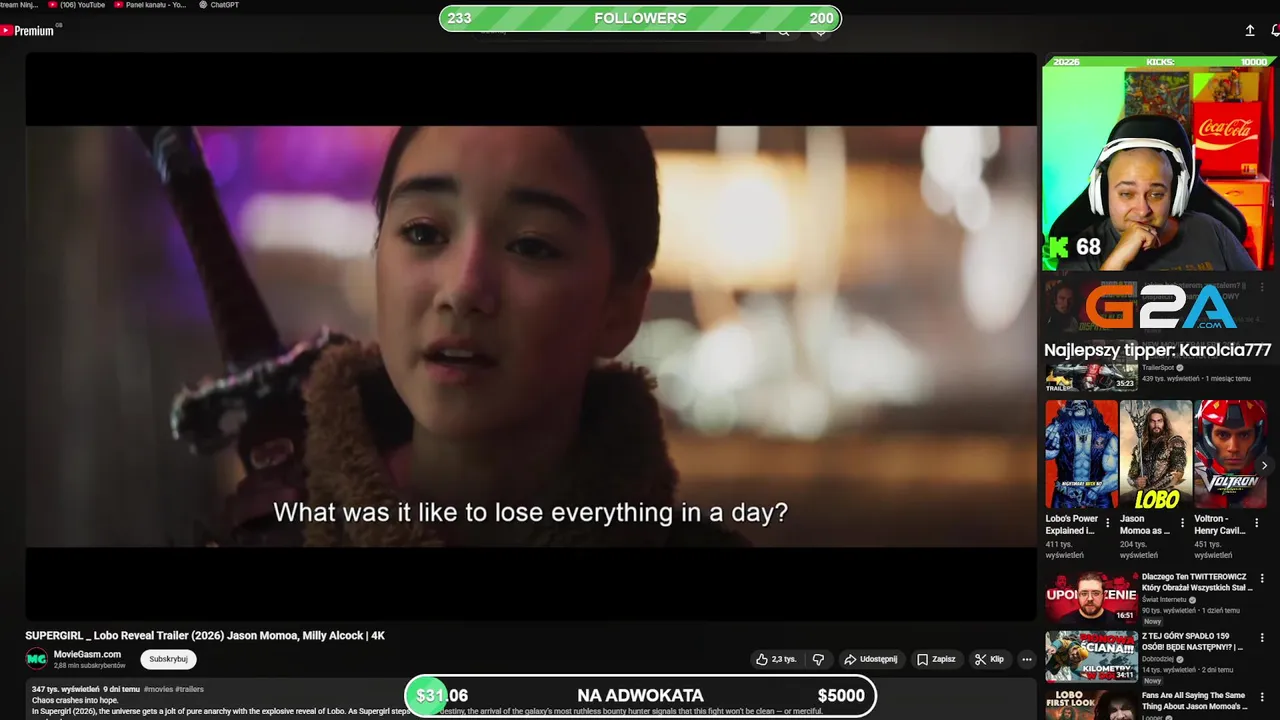Click the upload/create icon in the header

[x=1249, y=31]
